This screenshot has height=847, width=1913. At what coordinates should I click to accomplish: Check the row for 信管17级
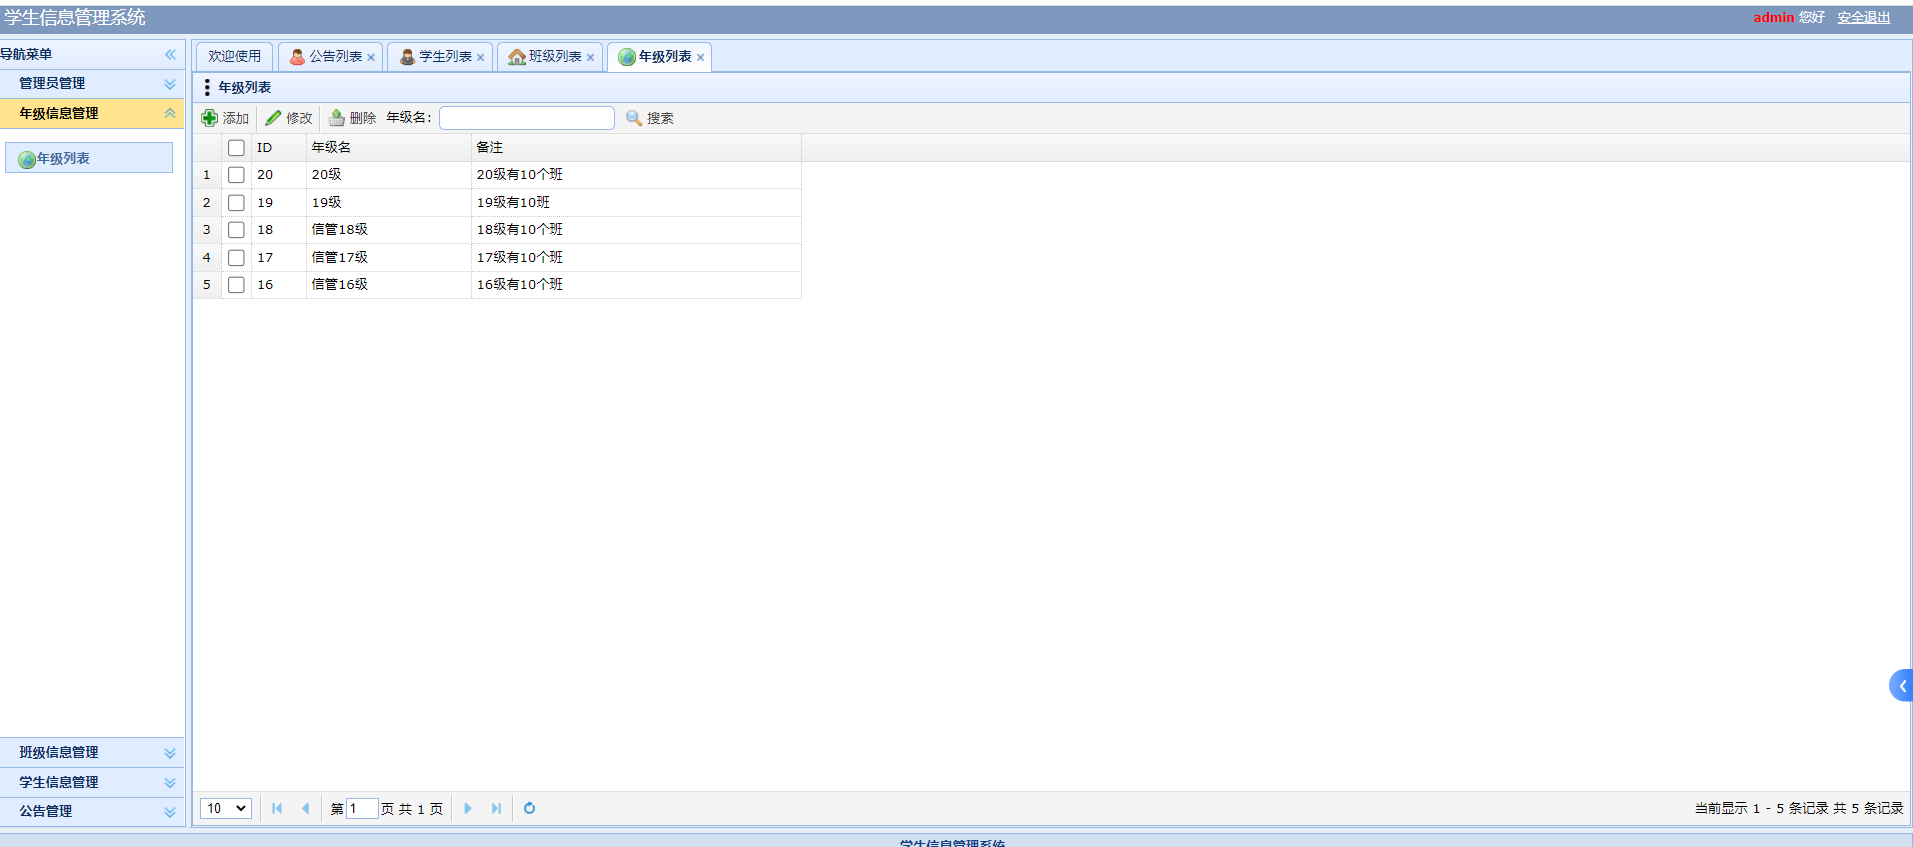[236, 258]
